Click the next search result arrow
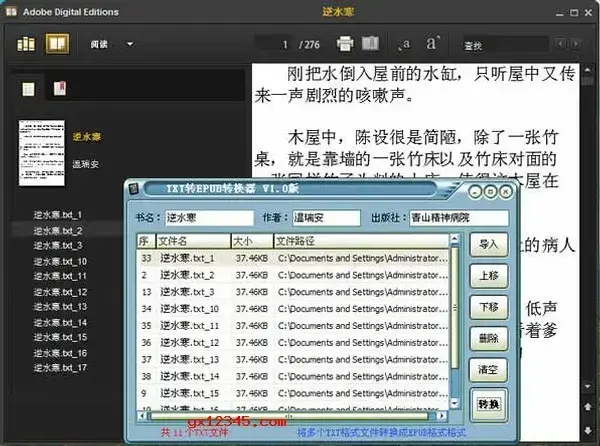This screenshot has height=446, width=600. tap(575, 44)
